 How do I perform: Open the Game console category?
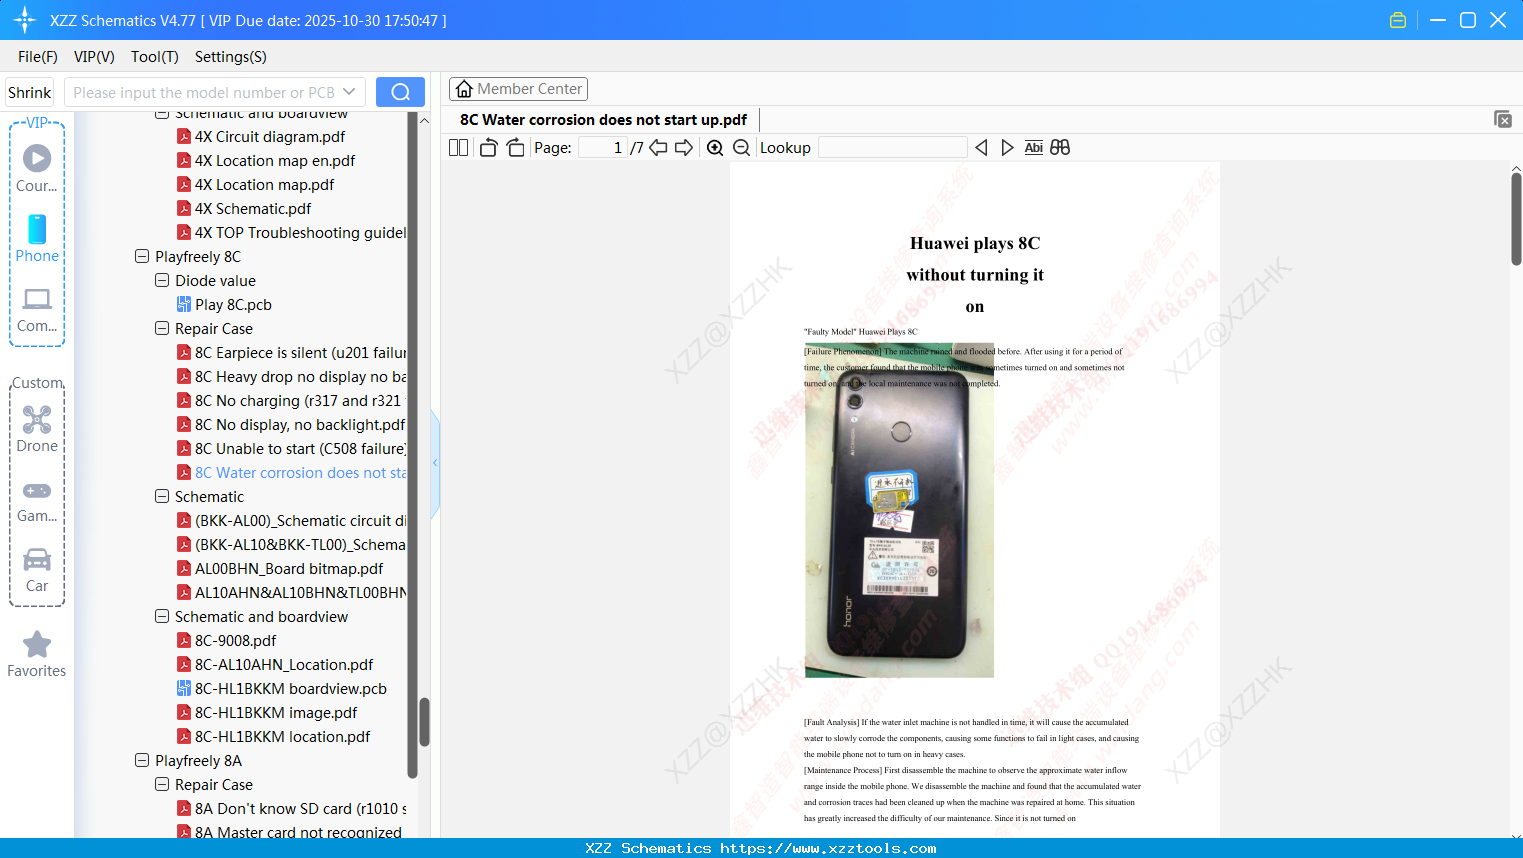(37, 500)
